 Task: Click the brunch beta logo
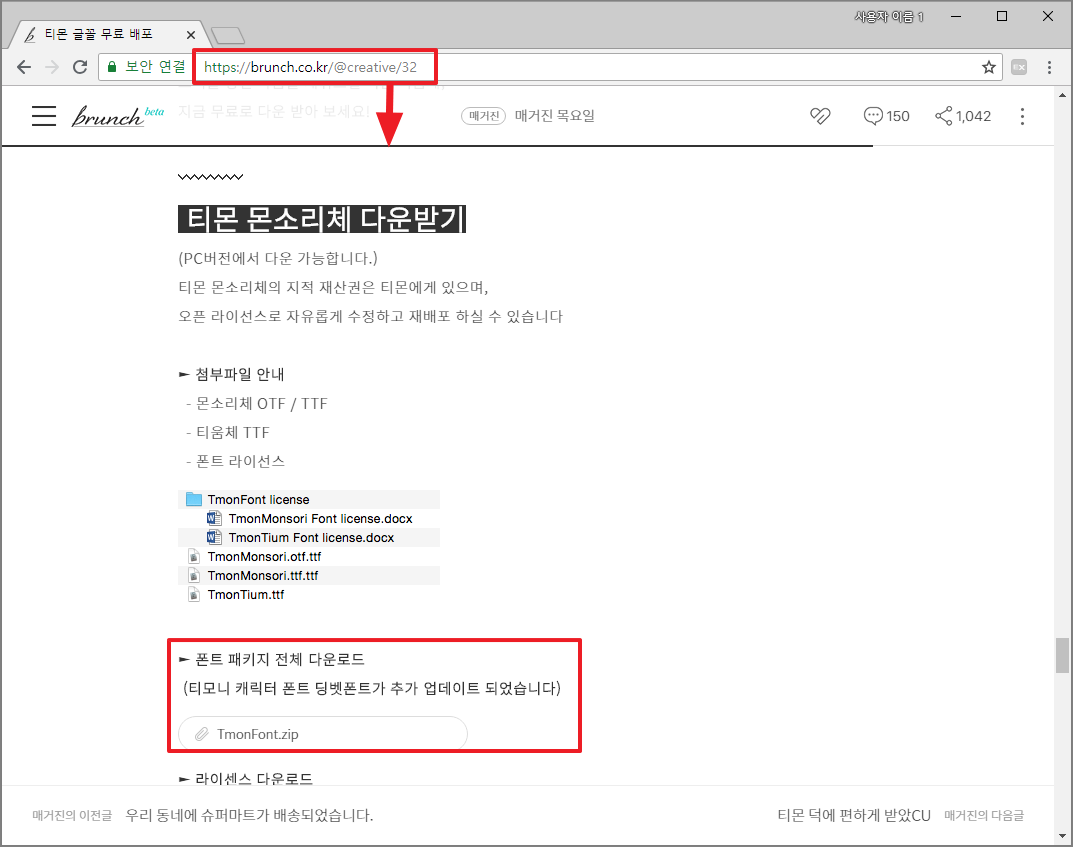(118, 116)
